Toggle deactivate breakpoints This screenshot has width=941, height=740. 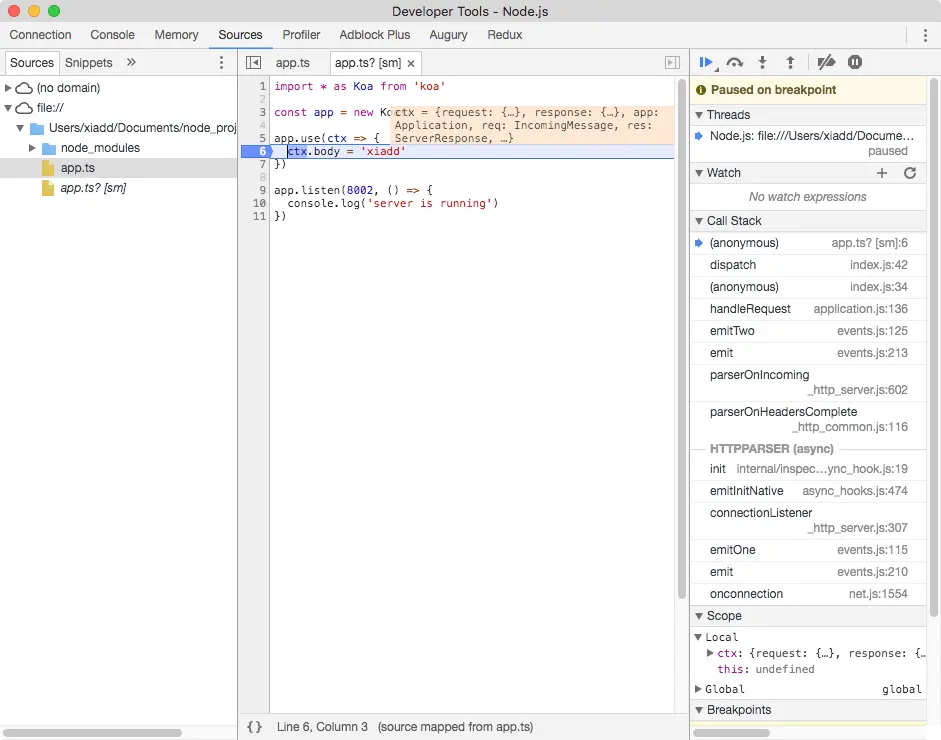click(826, 62)
